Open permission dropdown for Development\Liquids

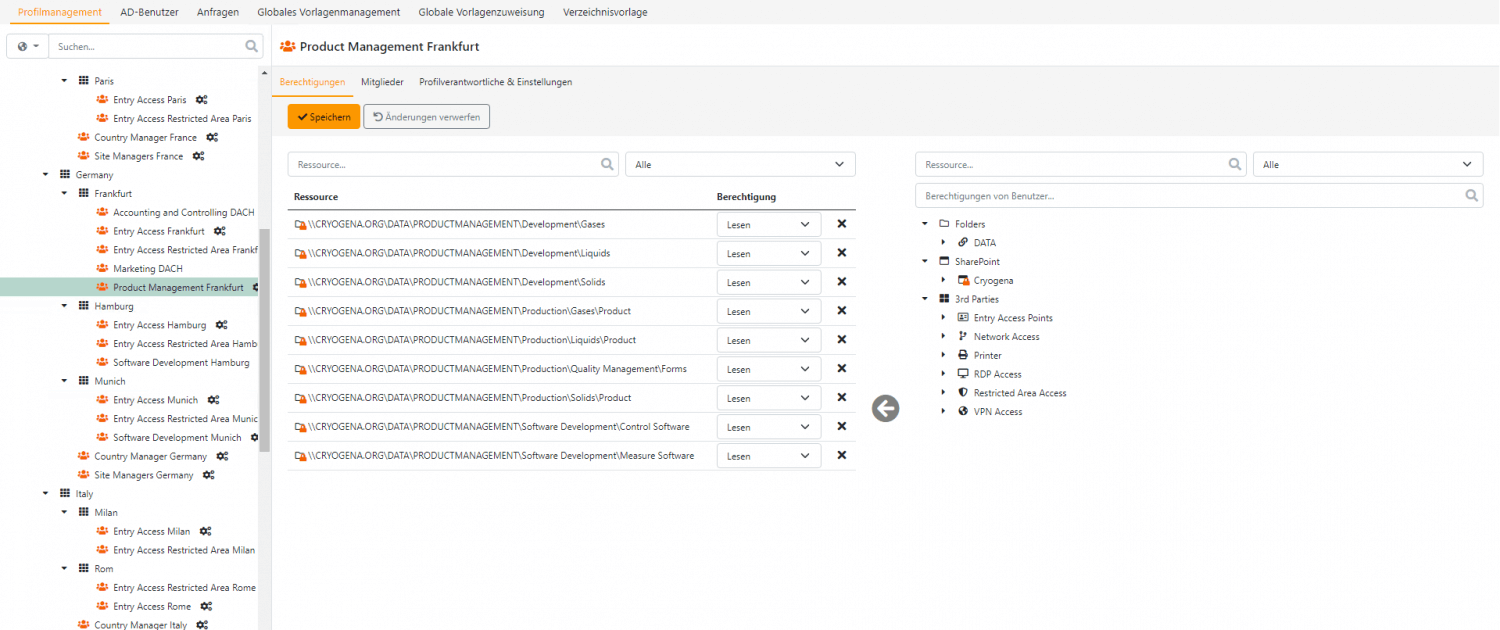[x=768, y=254]
